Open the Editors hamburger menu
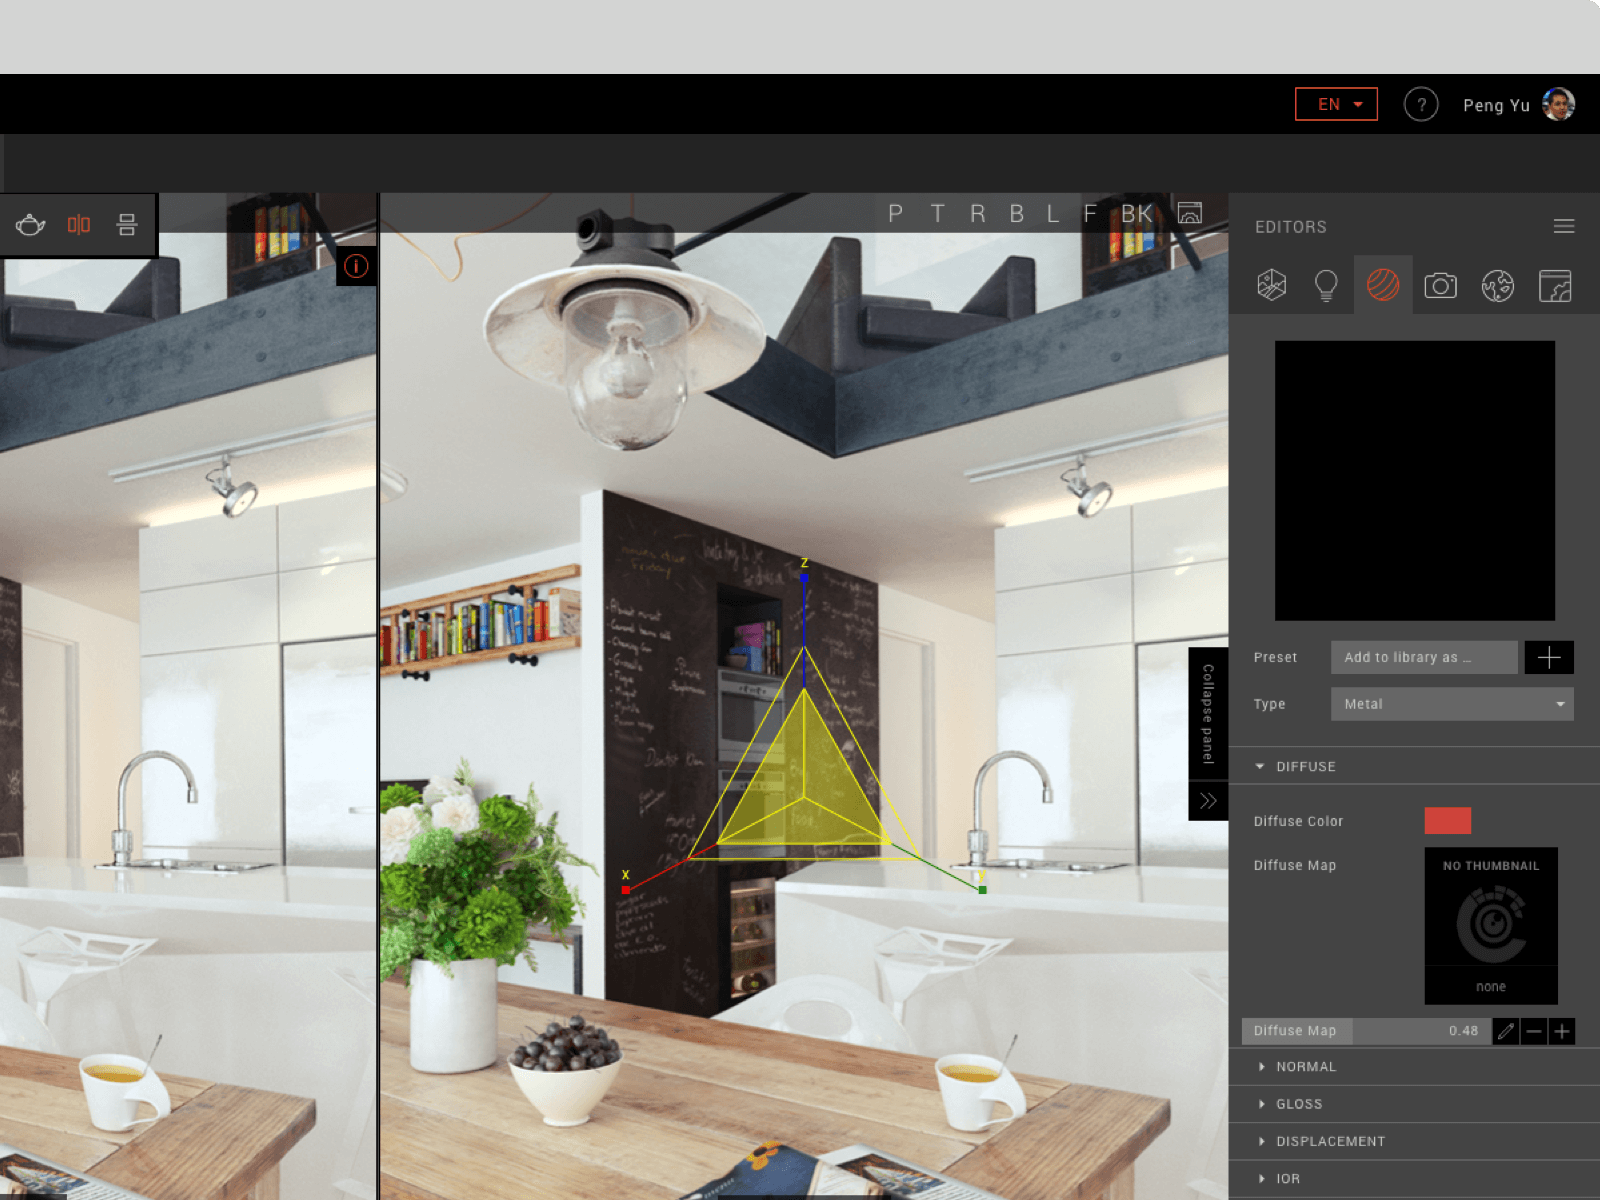The image size is (1600, 1200). tap(1564, 227)
